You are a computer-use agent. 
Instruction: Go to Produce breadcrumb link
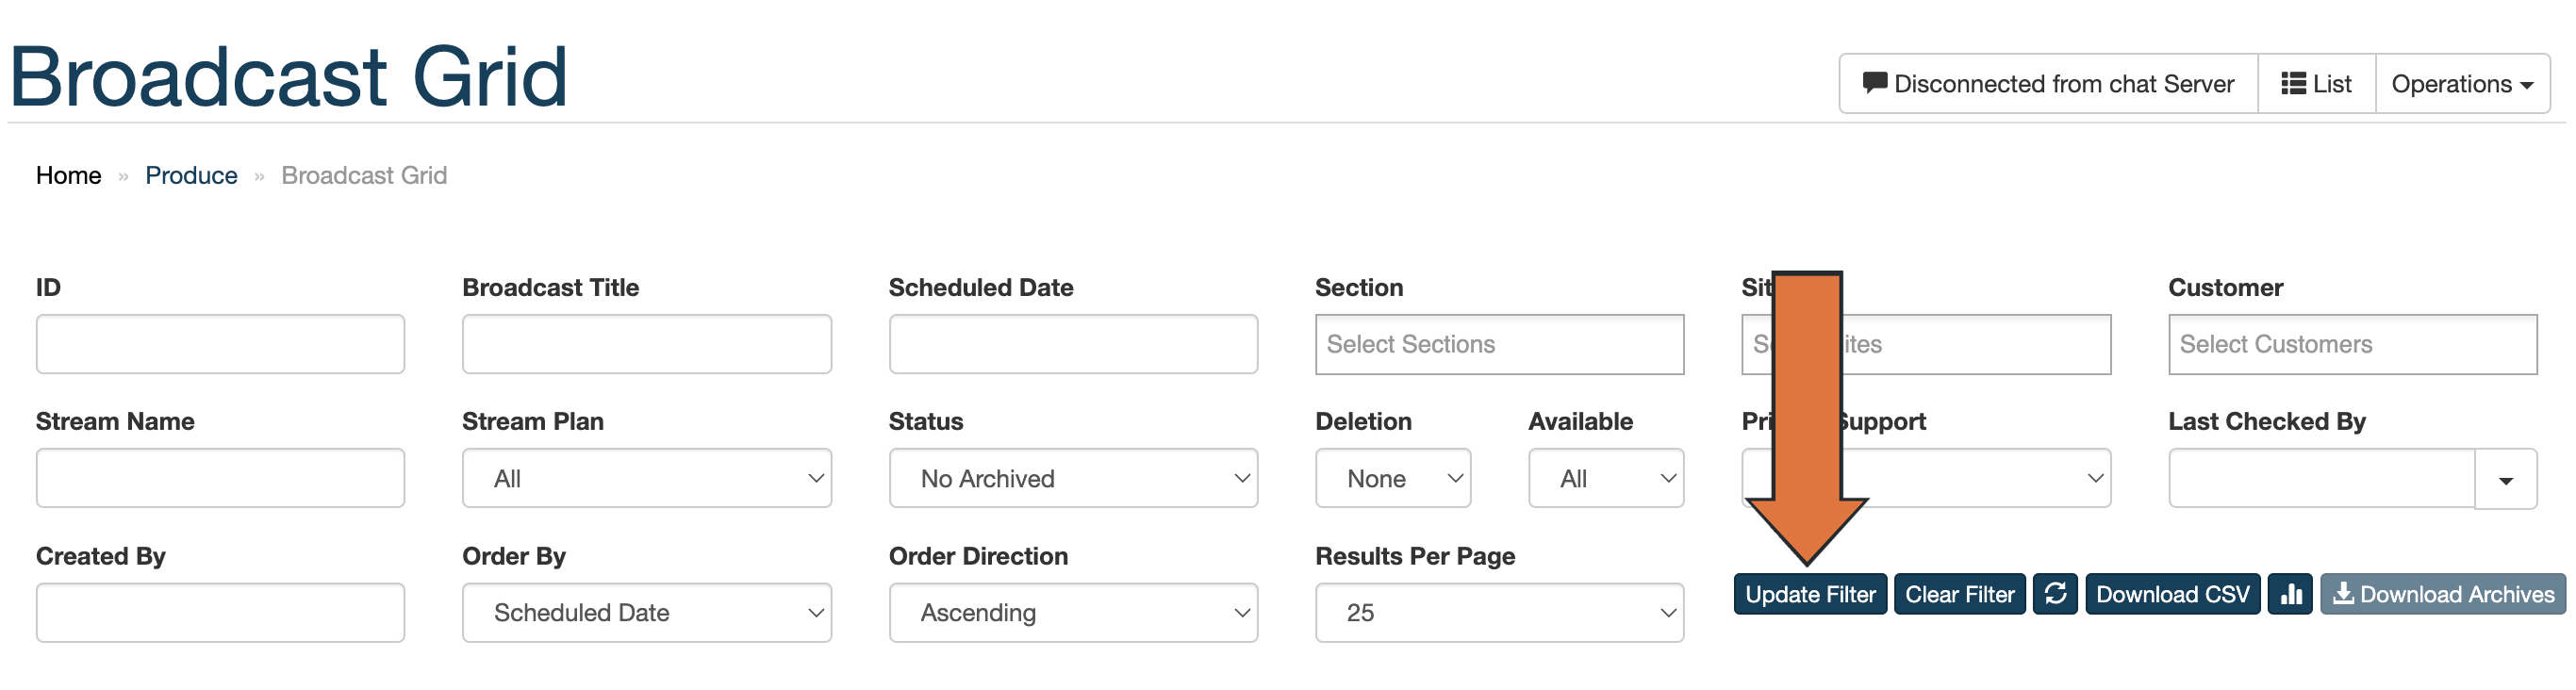coord(191,176)
